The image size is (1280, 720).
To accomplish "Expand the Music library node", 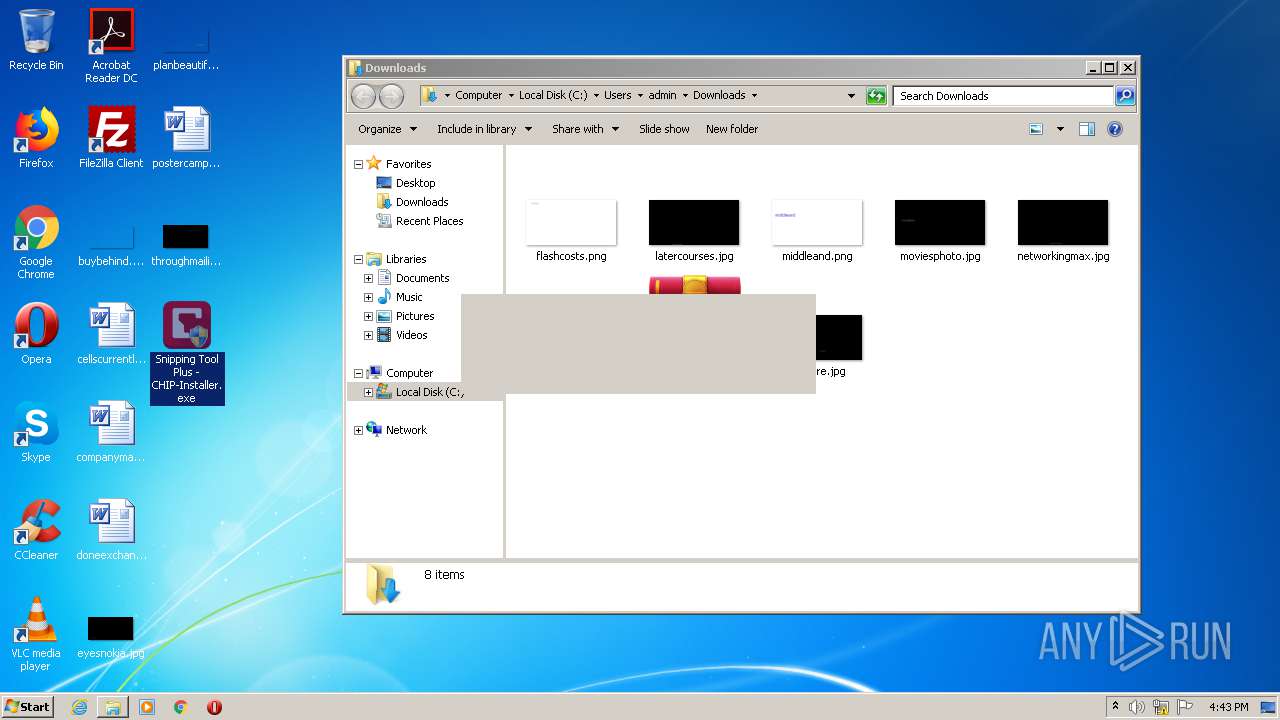I will pos(368,297).
